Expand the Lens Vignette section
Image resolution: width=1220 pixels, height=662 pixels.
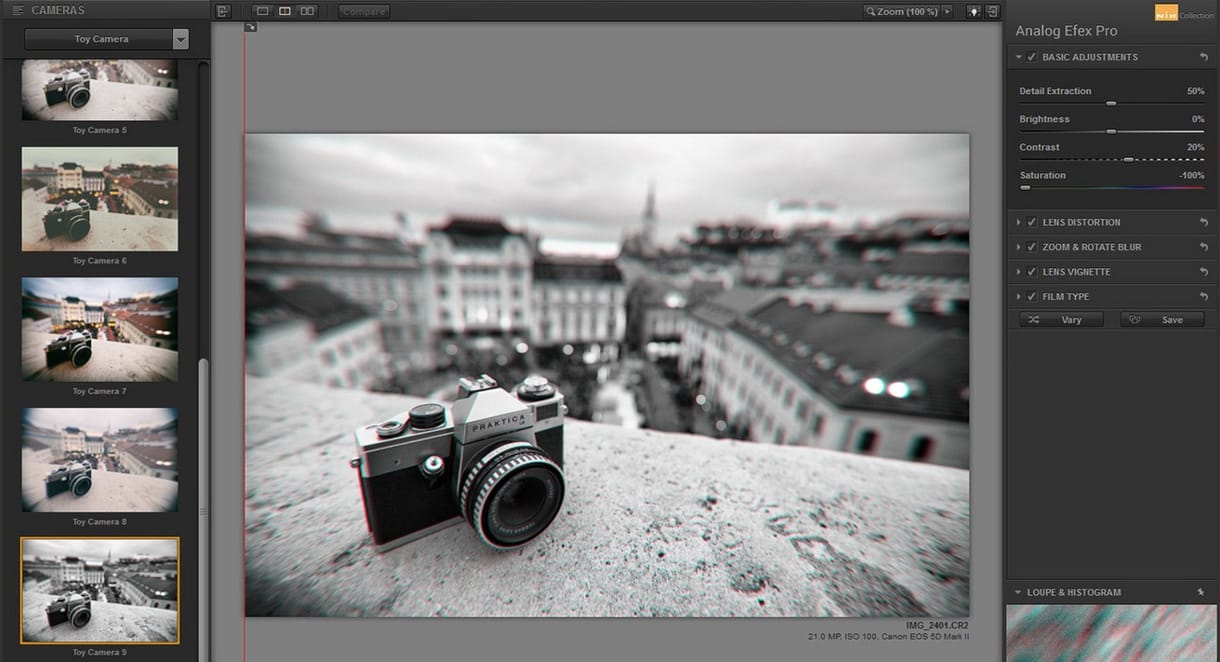1019,272
